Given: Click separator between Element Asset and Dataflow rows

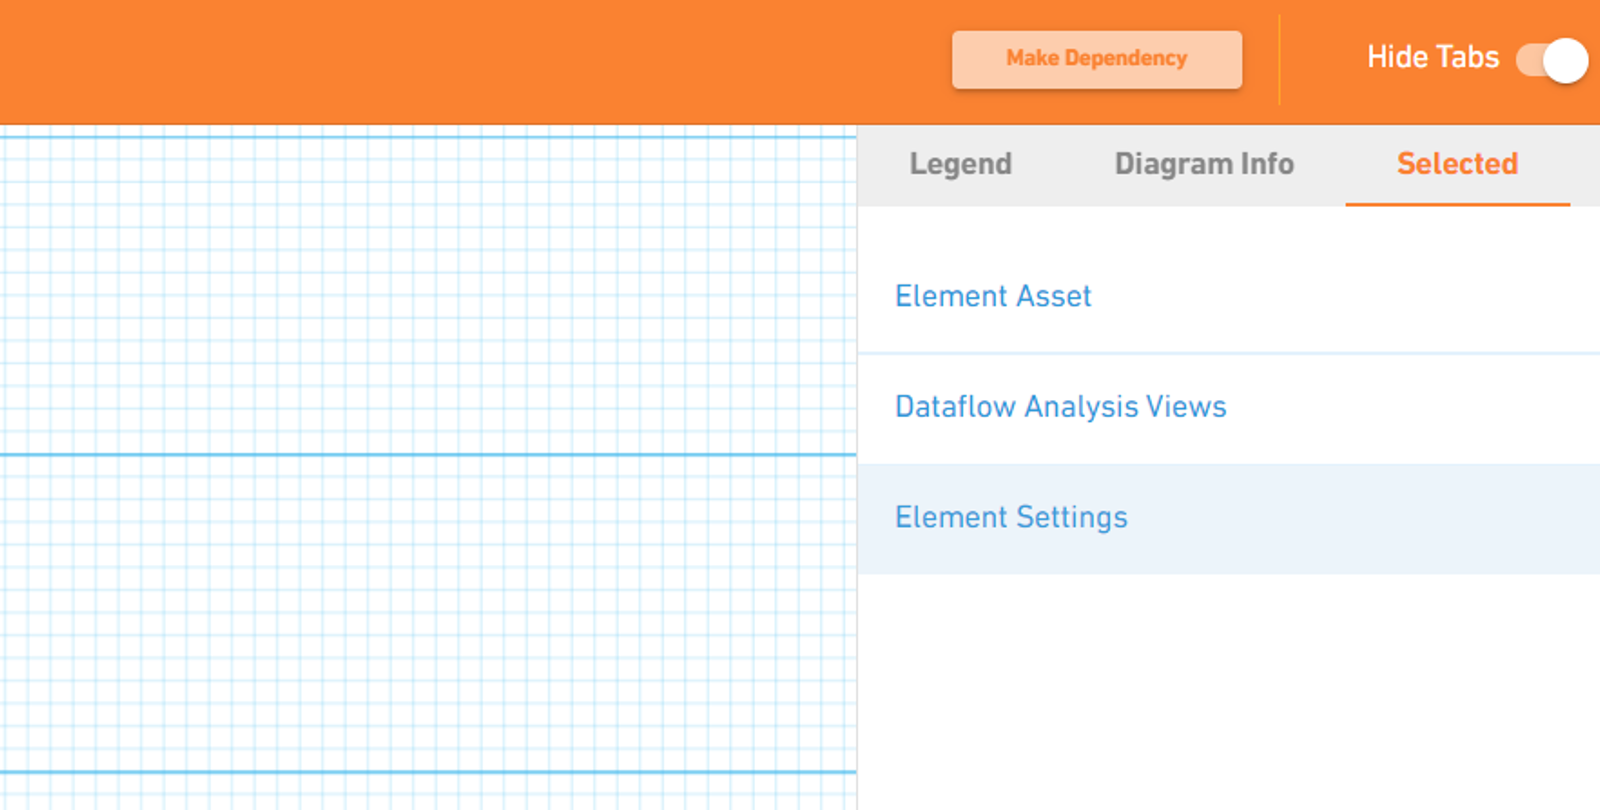Looking at the screenshot, I should point(1228,353).
